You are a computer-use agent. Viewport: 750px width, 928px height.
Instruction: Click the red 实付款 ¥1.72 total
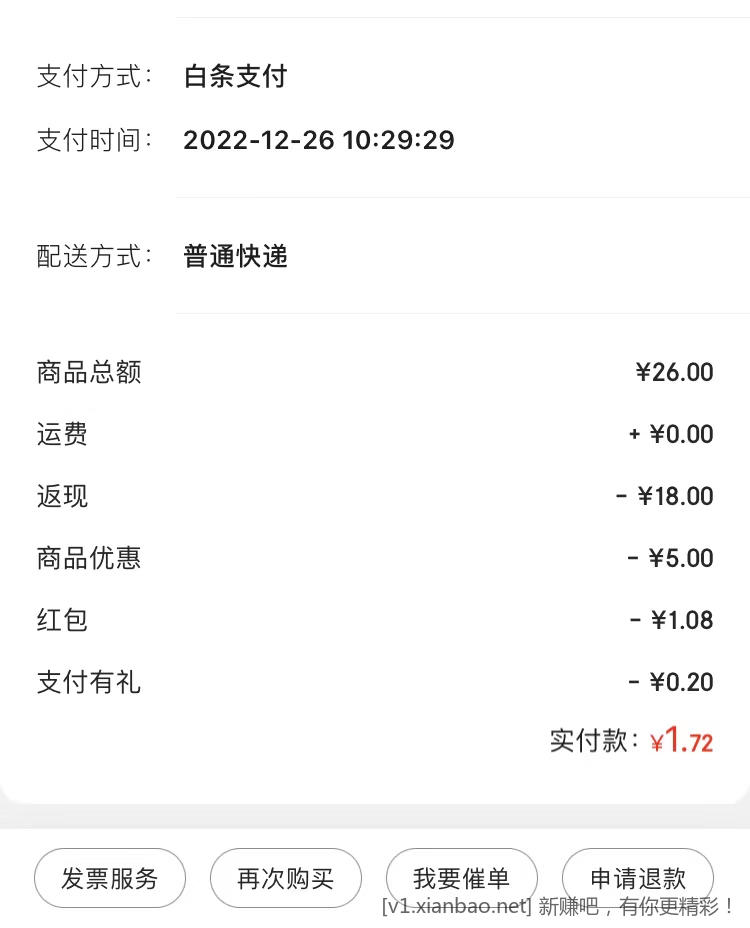point(681,740)
